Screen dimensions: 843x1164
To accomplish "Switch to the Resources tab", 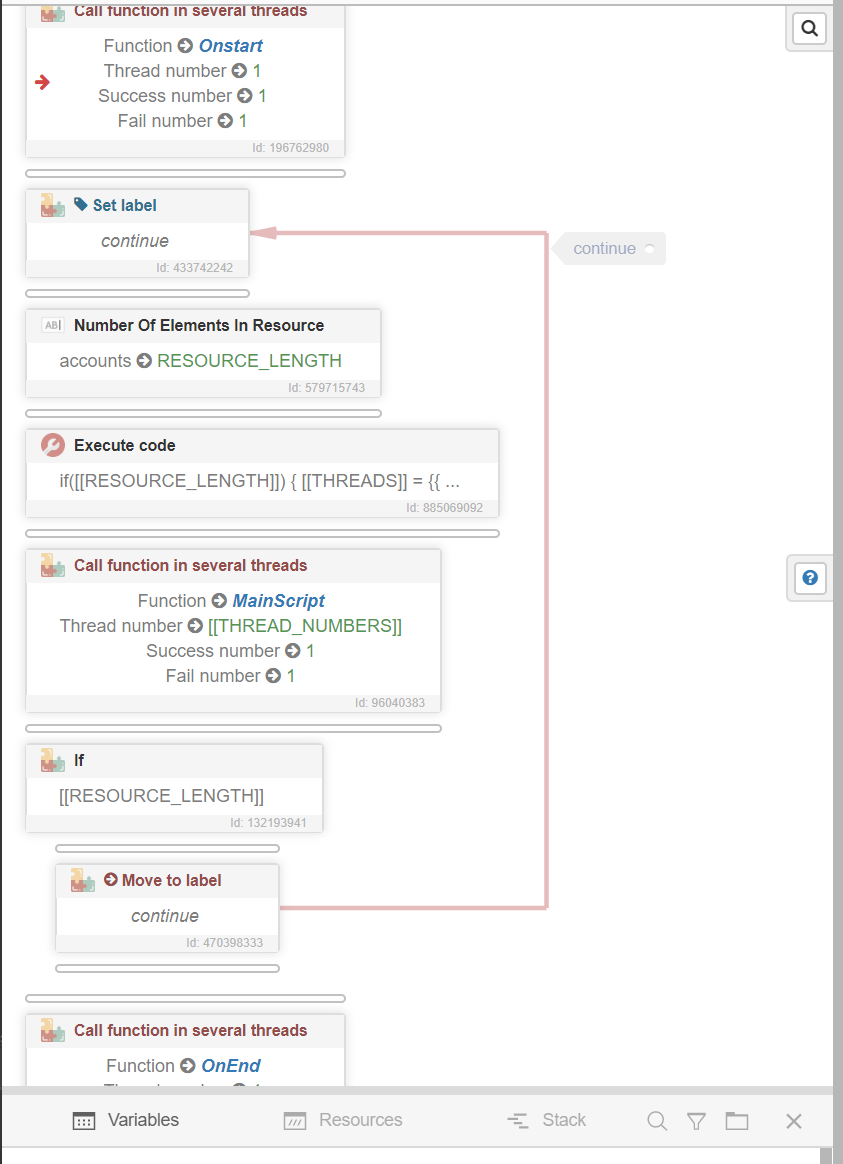I will click(x=343, y=1120).
